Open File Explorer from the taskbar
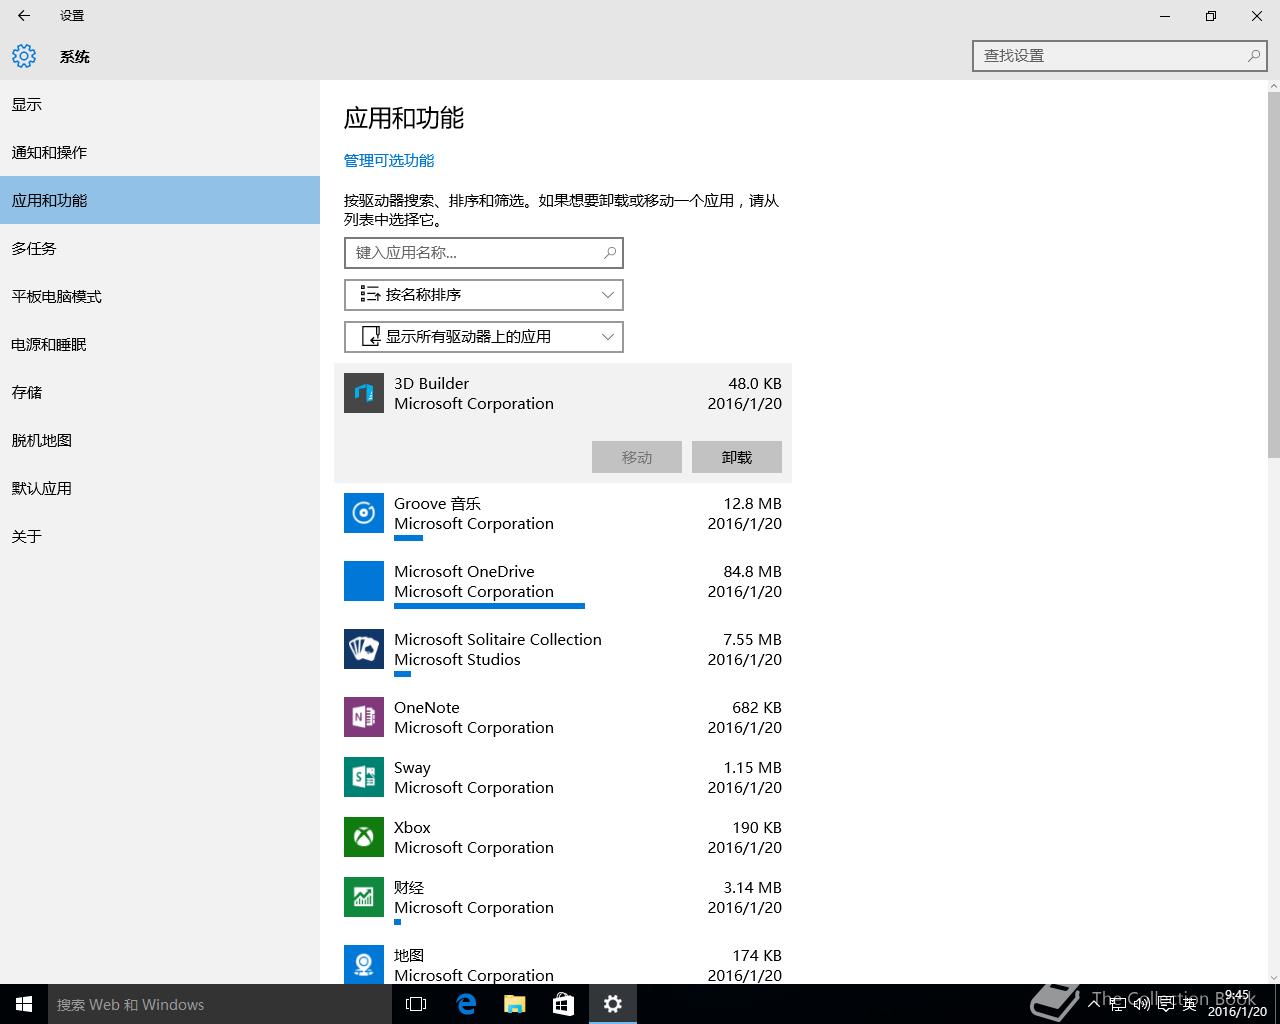 515,1004
